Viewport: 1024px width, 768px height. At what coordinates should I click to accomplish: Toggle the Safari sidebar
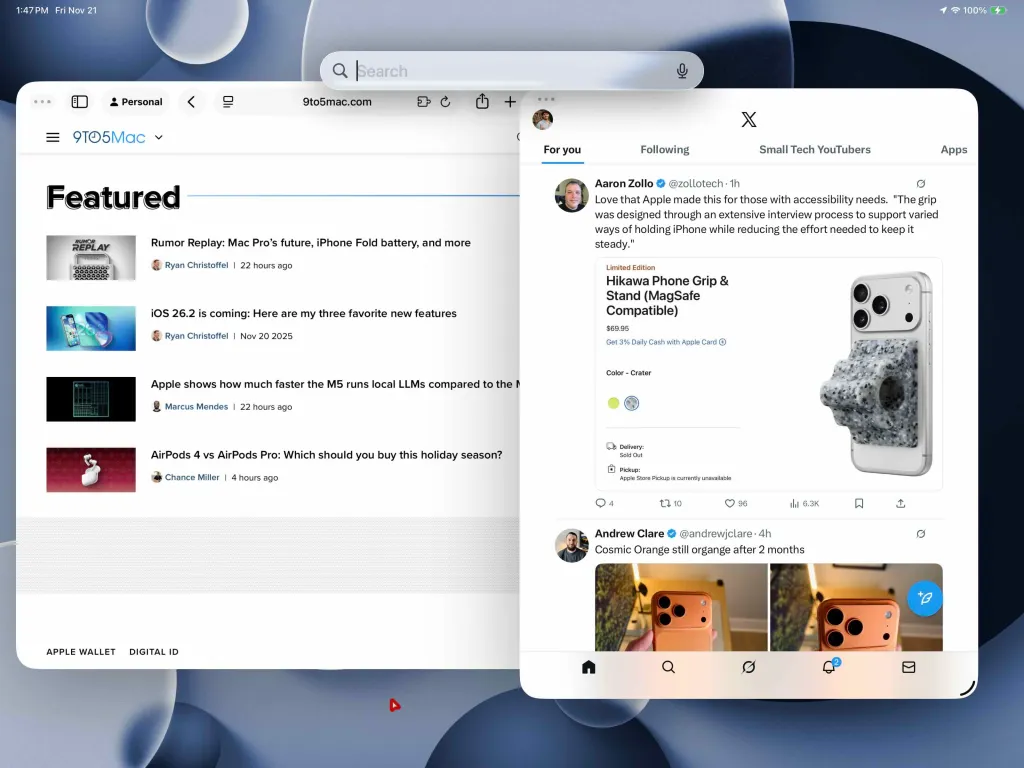pyautogui.click(x=80, y=102)
